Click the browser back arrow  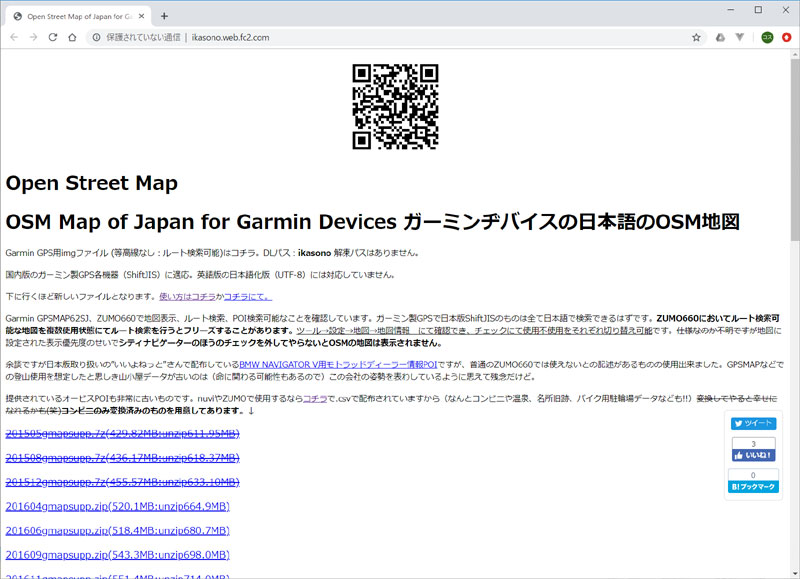pyautogui.click(x=14, y=37)
